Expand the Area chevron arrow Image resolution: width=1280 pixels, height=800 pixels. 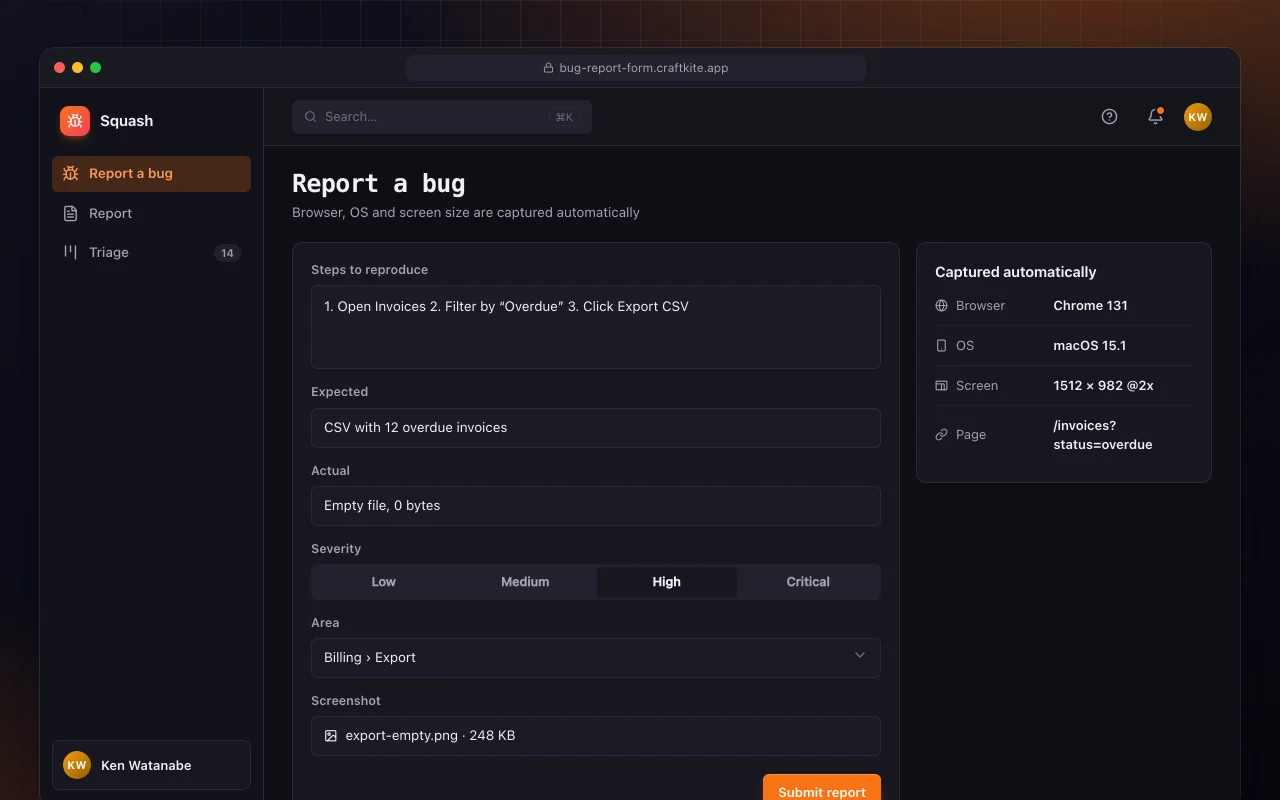tap(860, 656)
